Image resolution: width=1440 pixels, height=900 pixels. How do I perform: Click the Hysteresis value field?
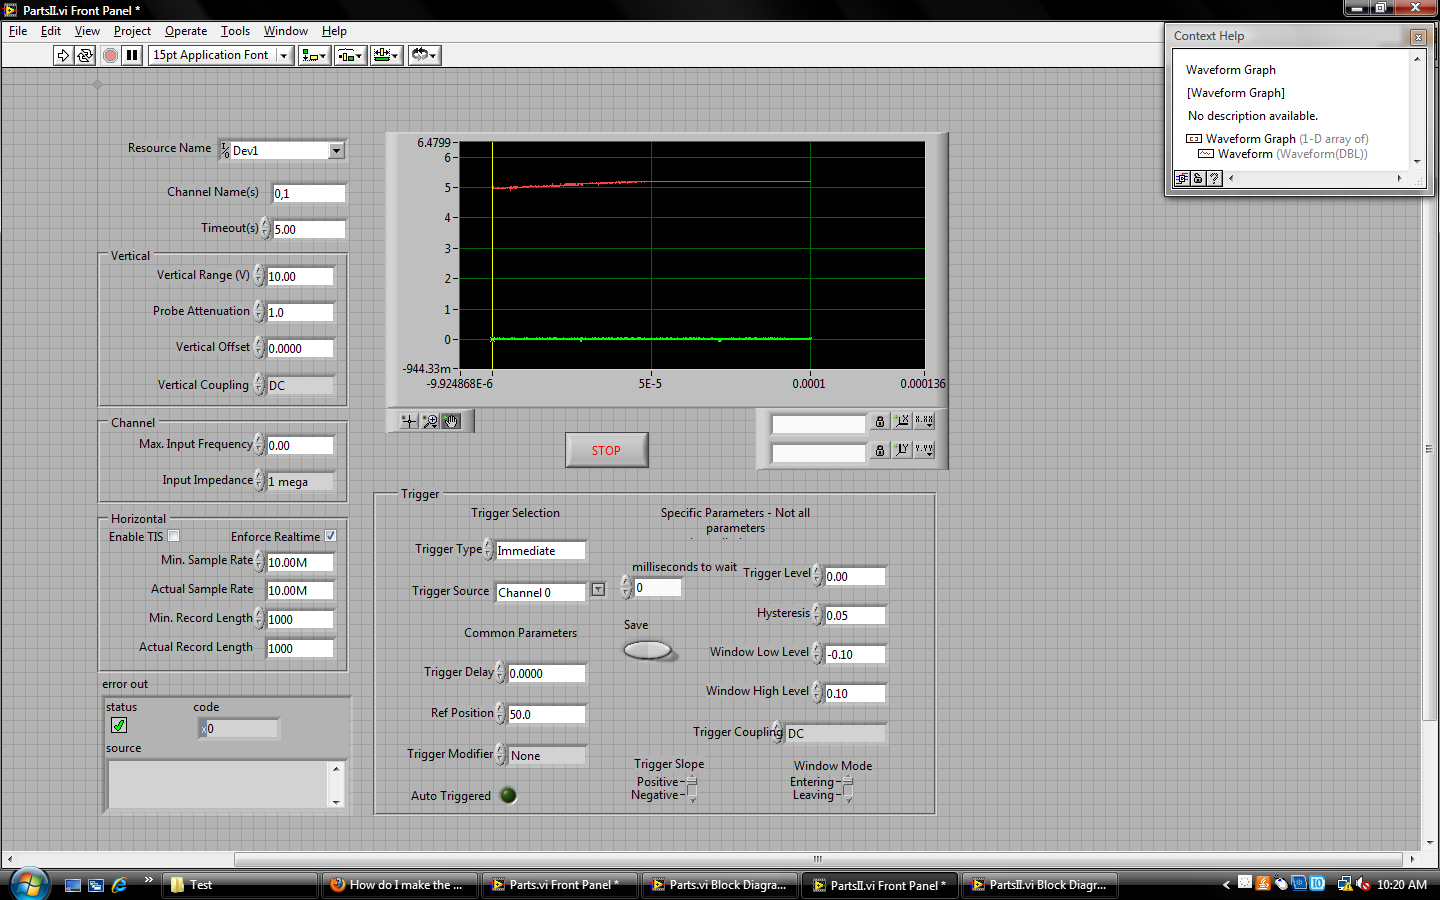[855, 615]
